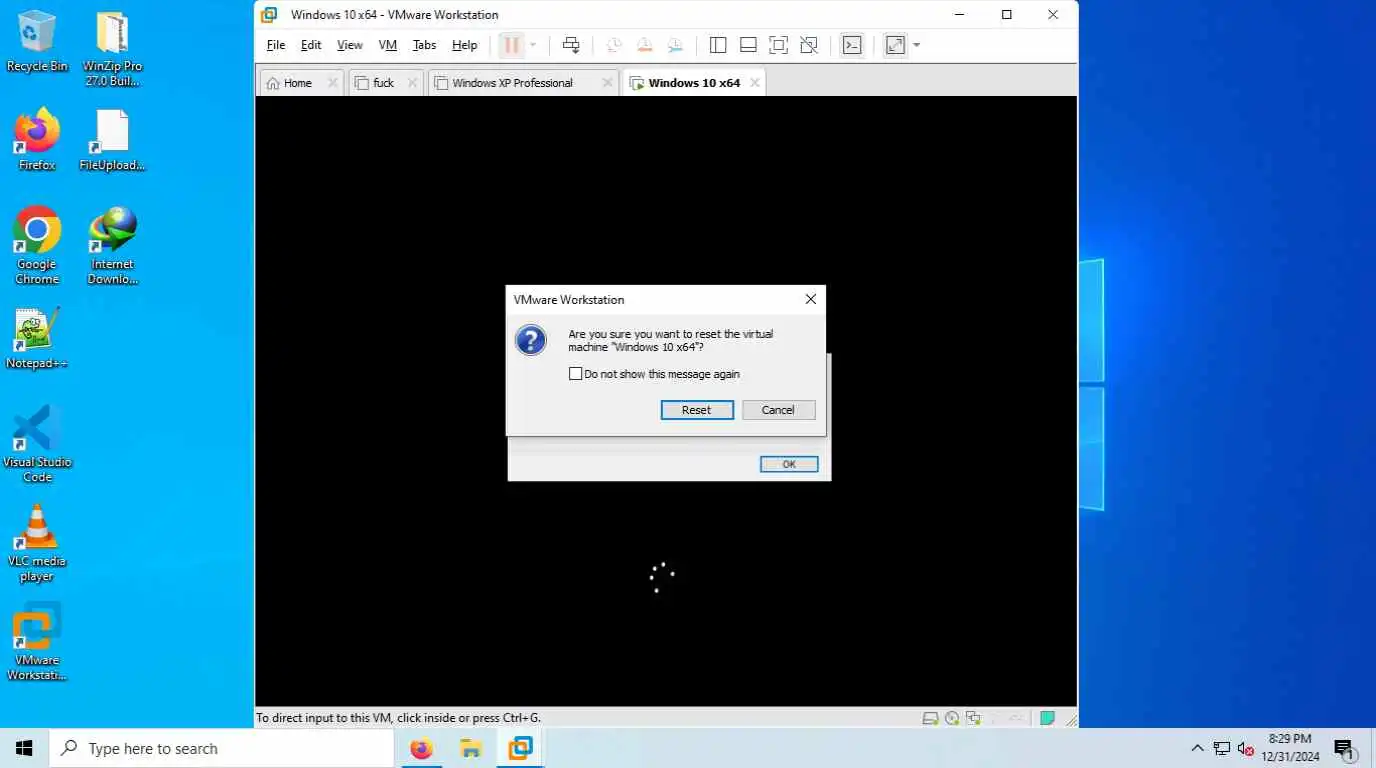Open the Edit menu
1376x768 pixels.
coord(311,45)
